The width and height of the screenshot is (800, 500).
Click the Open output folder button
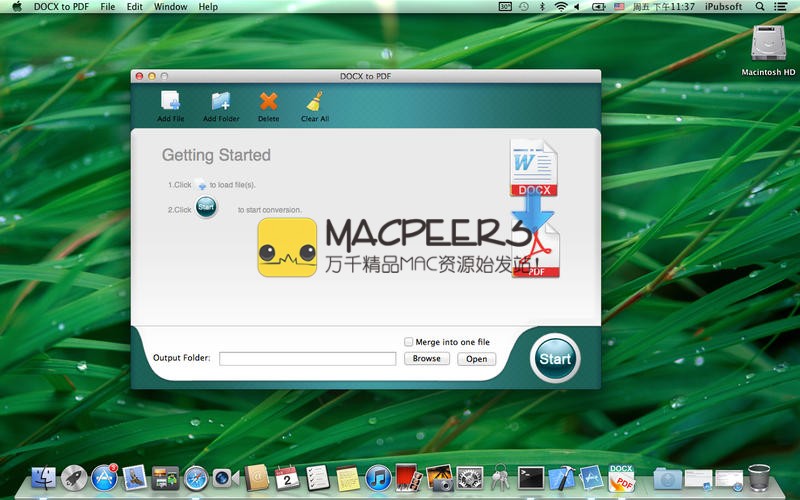[x=476, y=359]
